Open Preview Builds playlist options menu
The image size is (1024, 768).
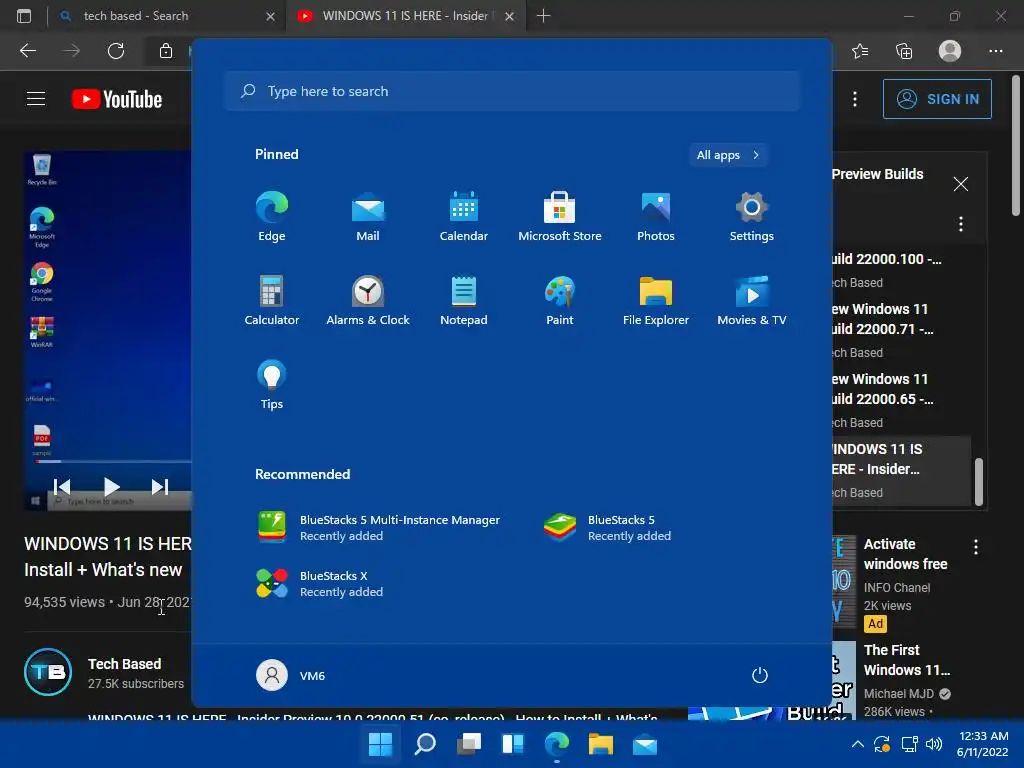(961, 224)
